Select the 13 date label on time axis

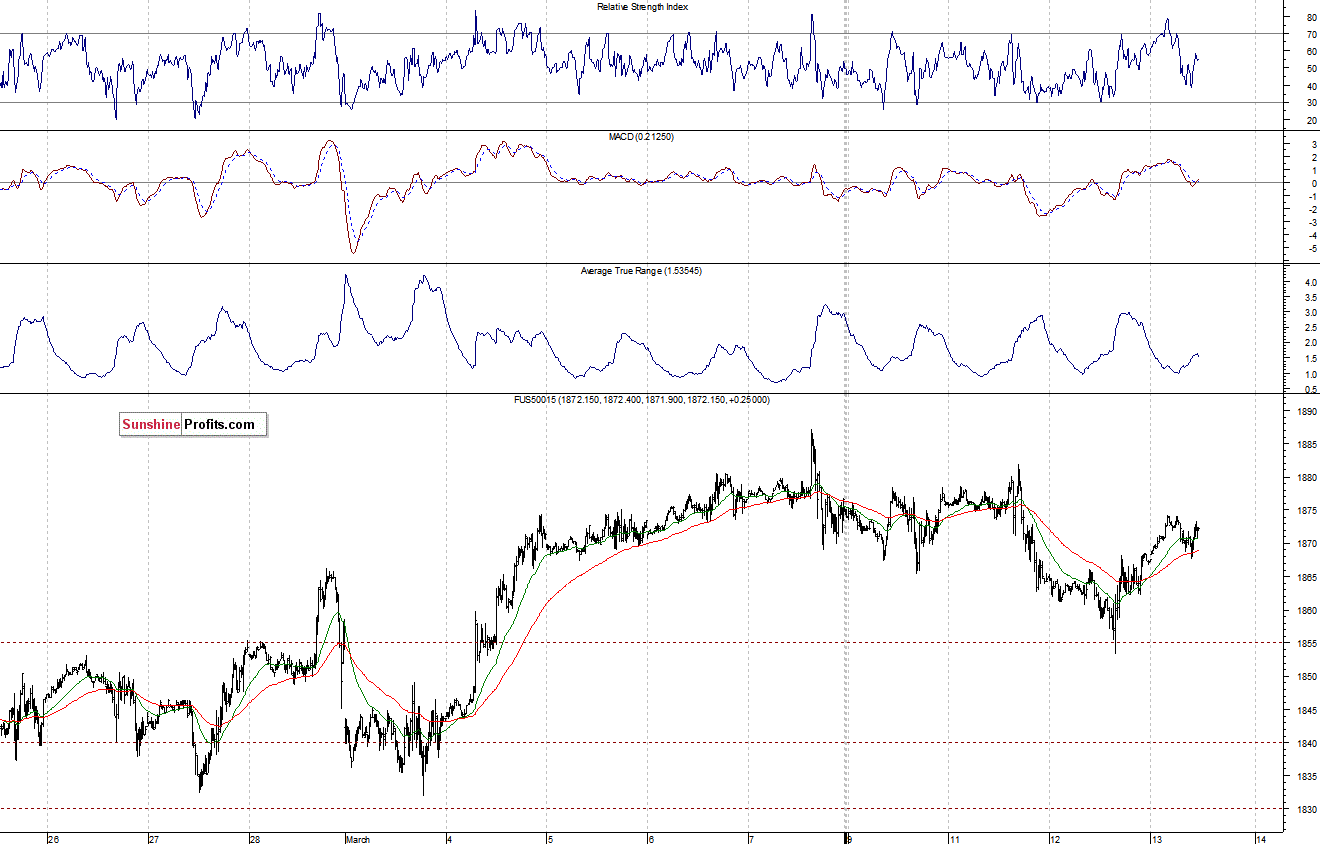pyautogui.click(x=1155, y=839)
